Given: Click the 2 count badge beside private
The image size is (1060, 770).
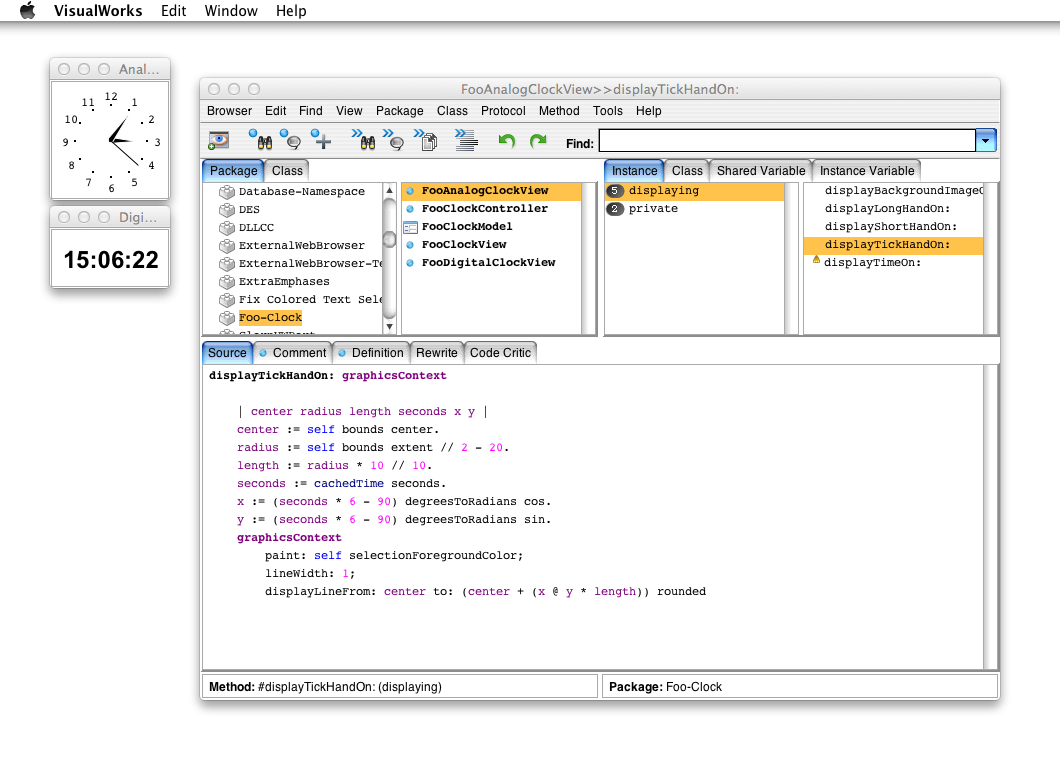Looking at the screenshot, I should pyautogui.click(x=615, y=209).
